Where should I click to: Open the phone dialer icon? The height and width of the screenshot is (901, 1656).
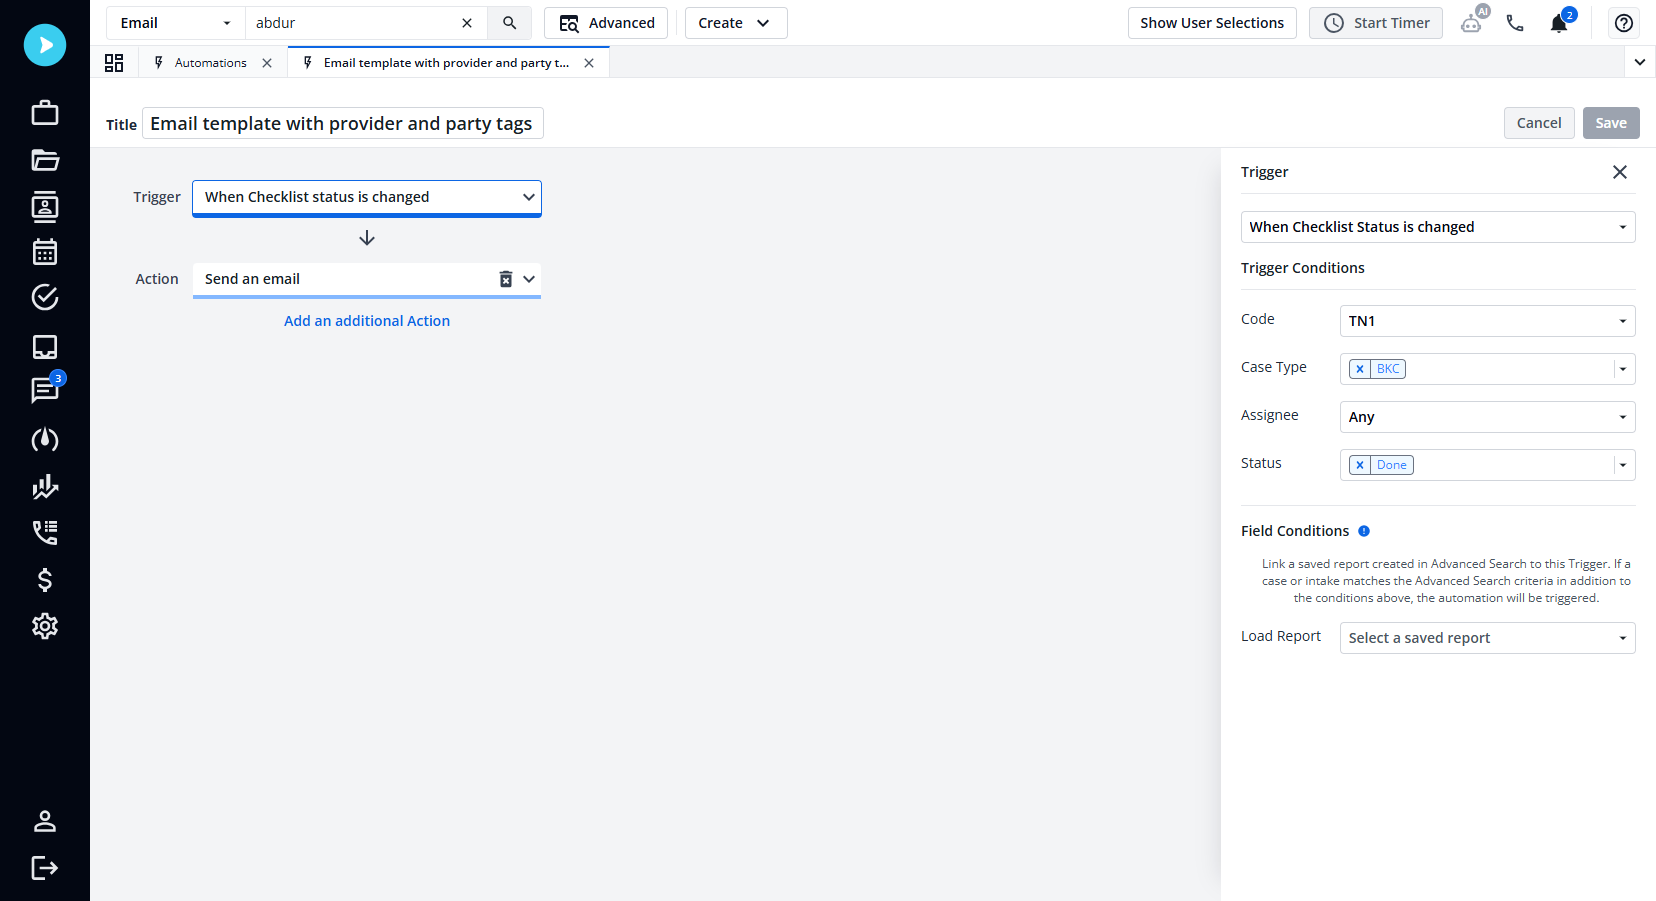click(1514, 22)
